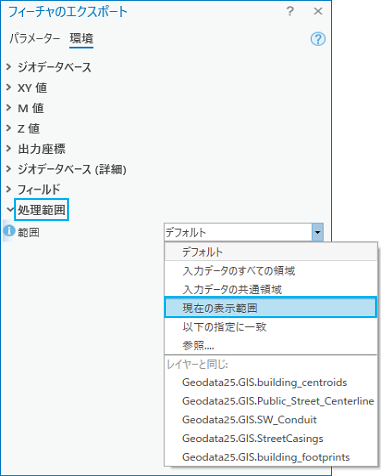This screenshot has height=476, width=381.
Task: Click the question mark in title bar
Action: point(290,11)
